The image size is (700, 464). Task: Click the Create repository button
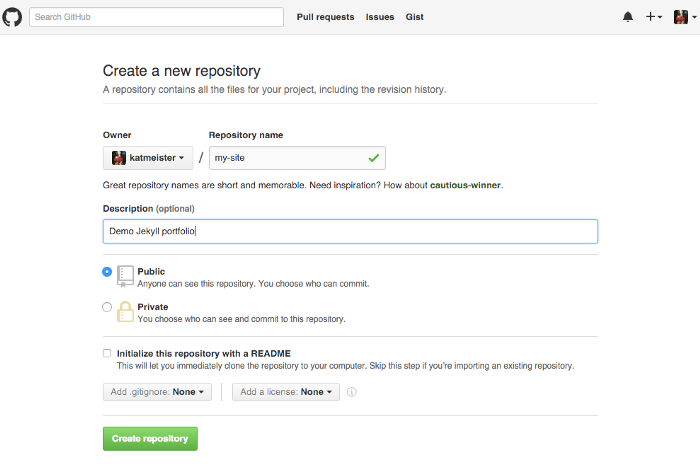point(150,439)
